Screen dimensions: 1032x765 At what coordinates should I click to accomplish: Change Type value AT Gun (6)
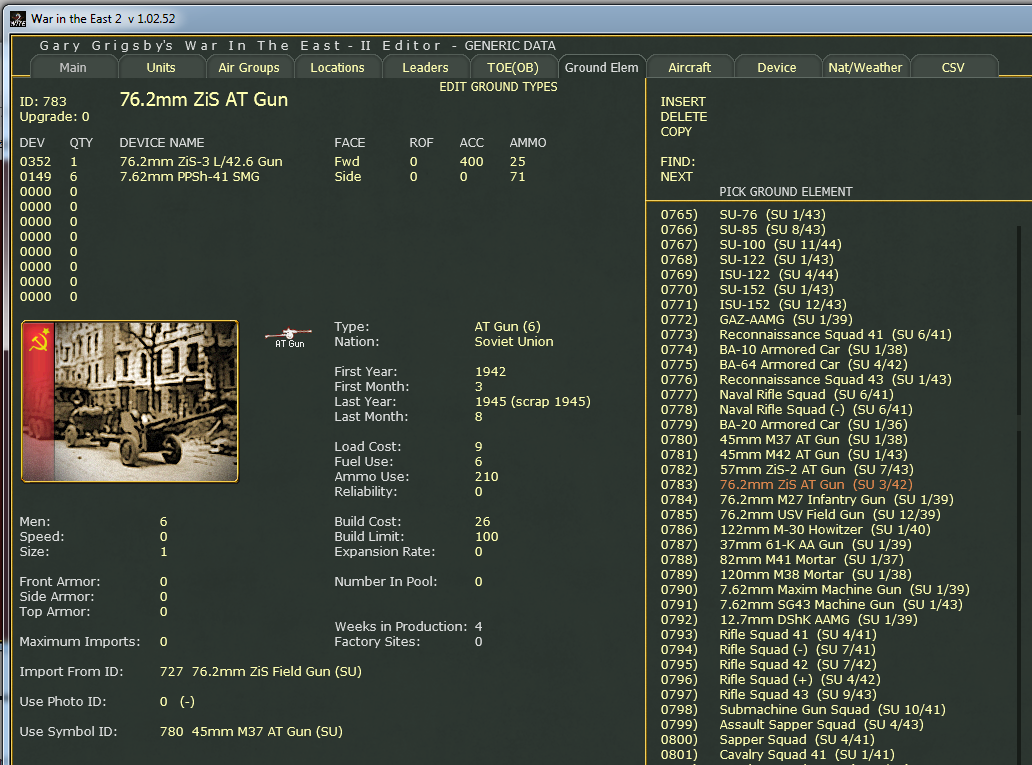click(507, 327)
